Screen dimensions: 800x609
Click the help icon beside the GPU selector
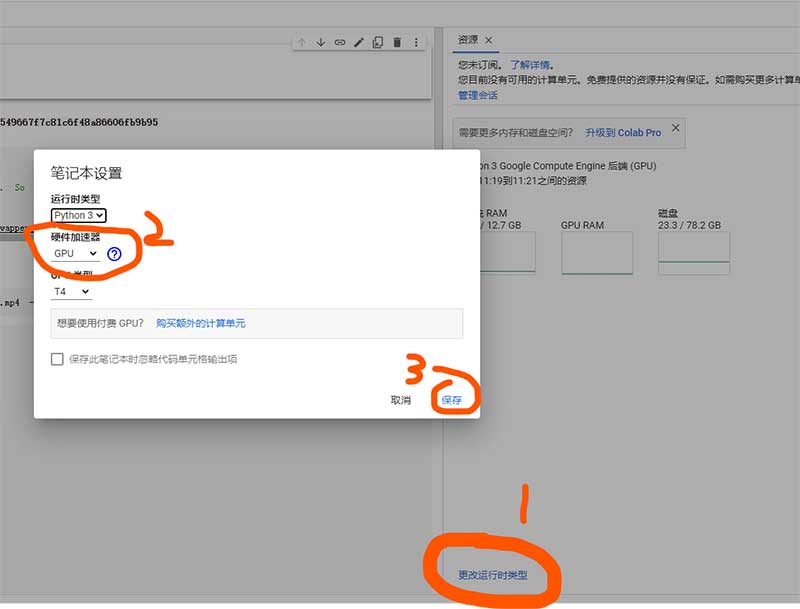(113, 253)
